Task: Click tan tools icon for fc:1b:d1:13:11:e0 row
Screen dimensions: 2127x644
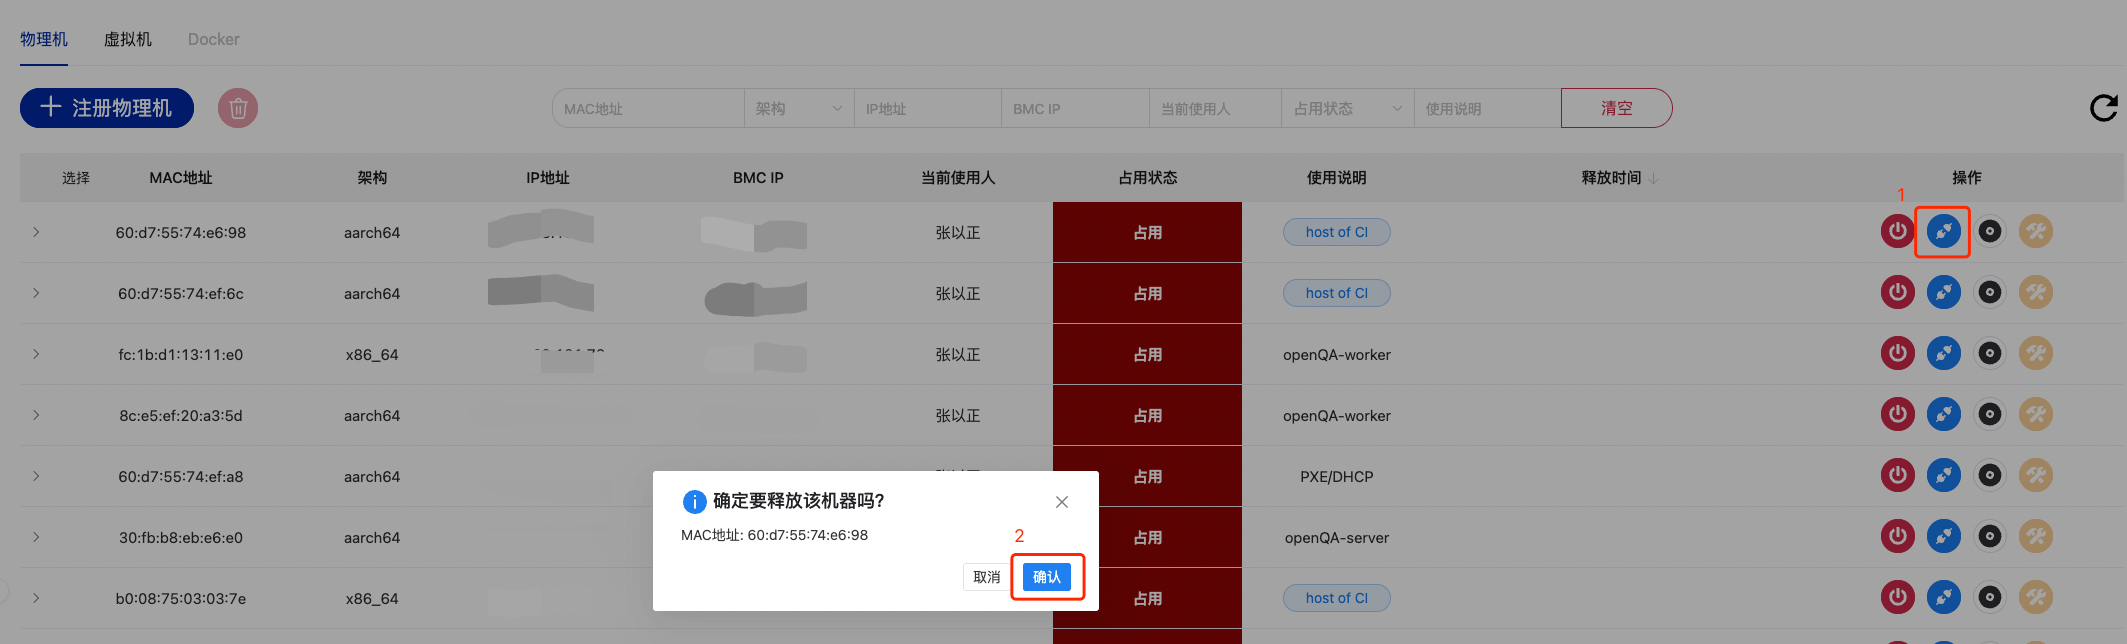Action: tap(2035, 353)
